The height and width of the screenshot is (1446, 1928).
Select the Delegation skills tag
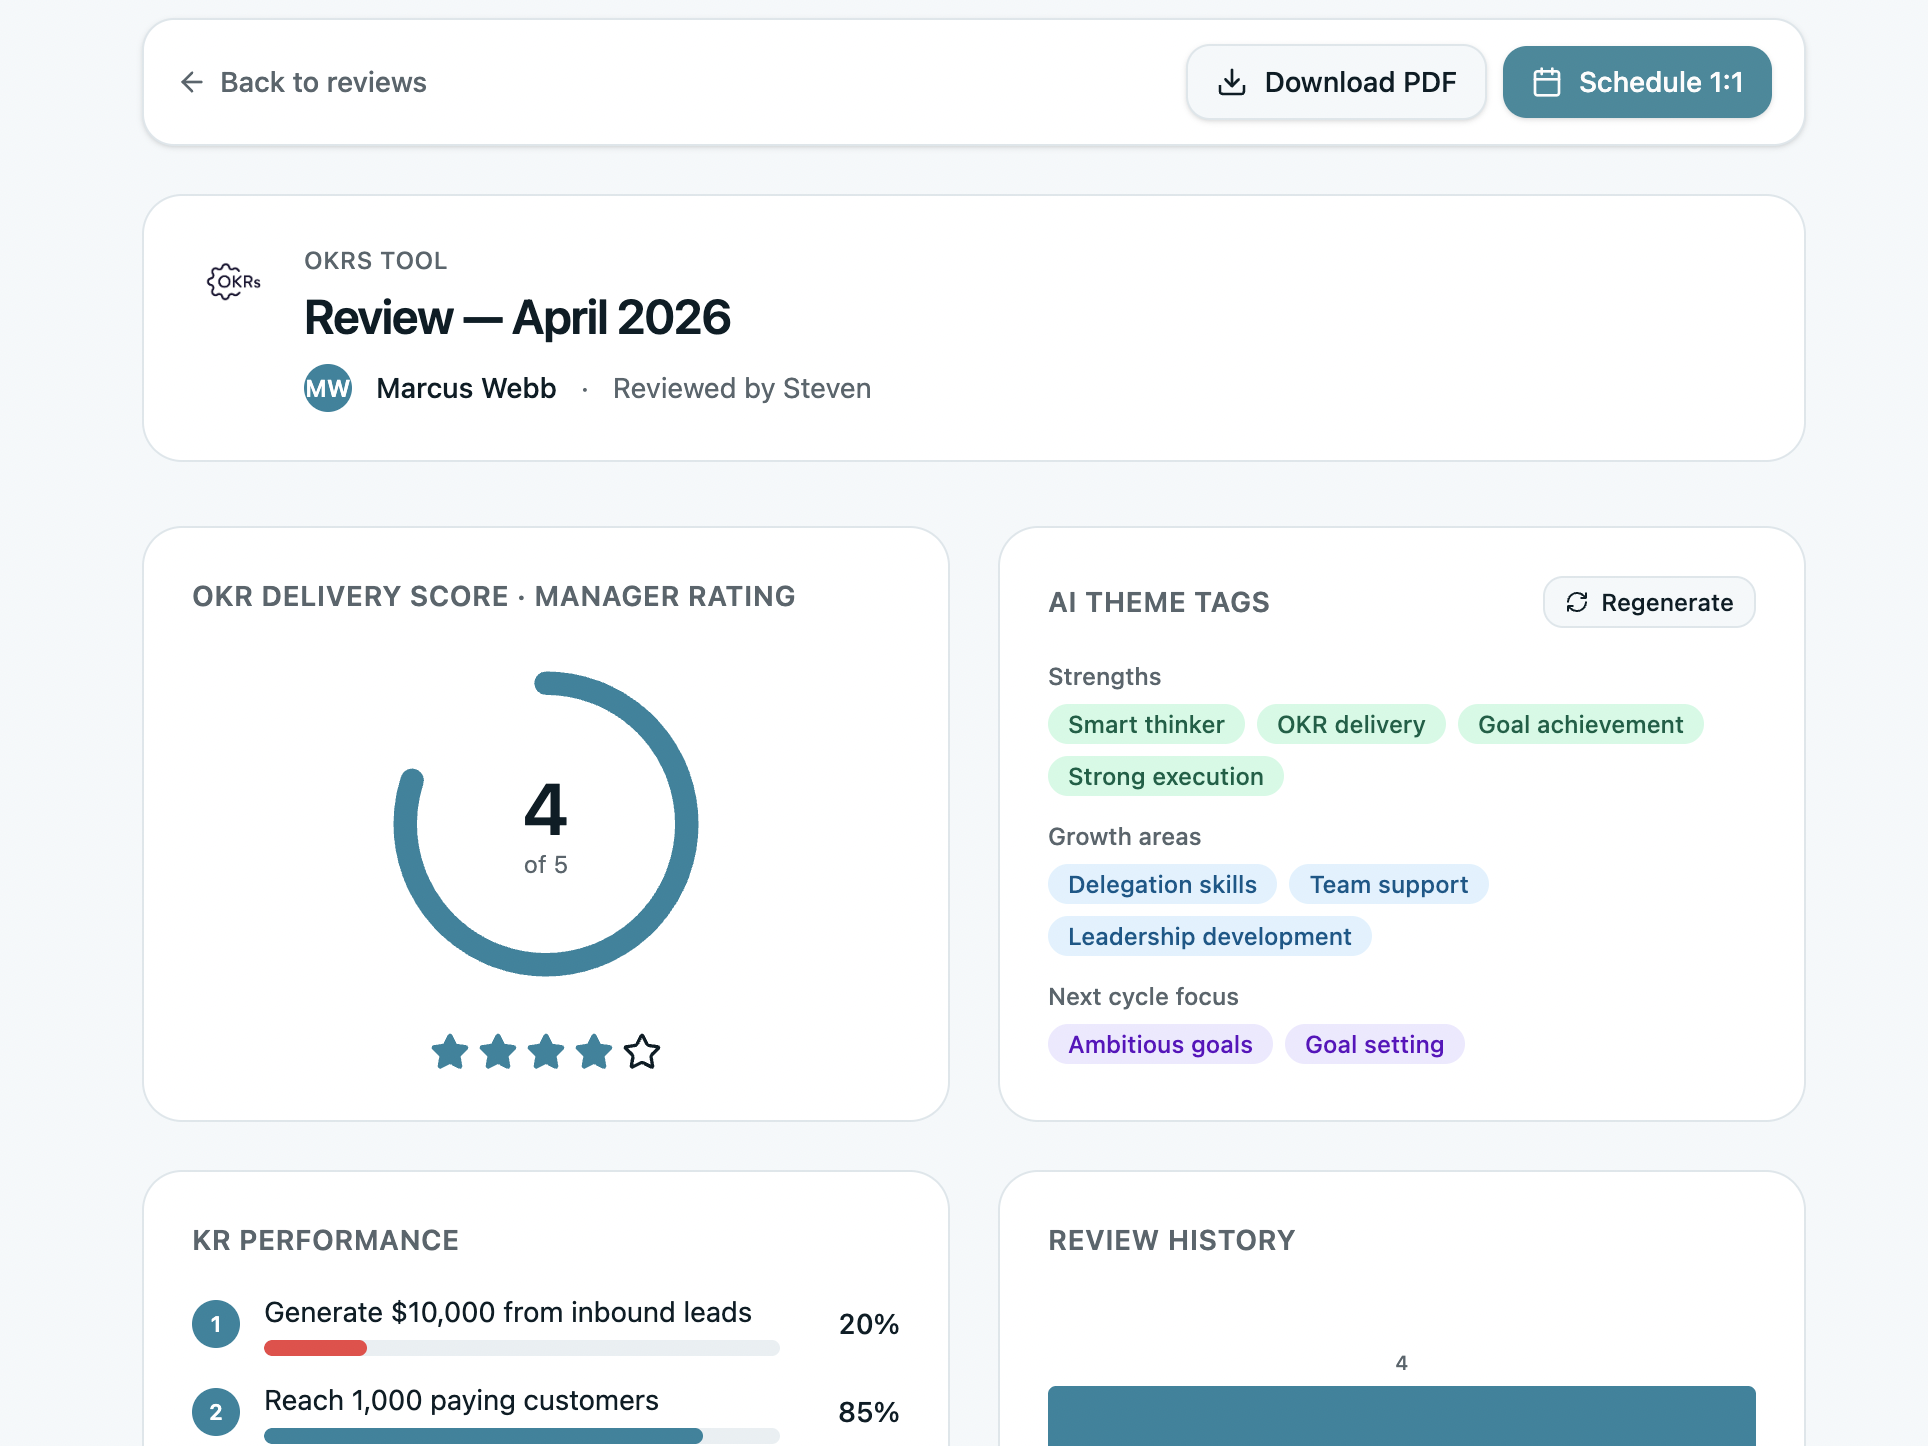1162,884
